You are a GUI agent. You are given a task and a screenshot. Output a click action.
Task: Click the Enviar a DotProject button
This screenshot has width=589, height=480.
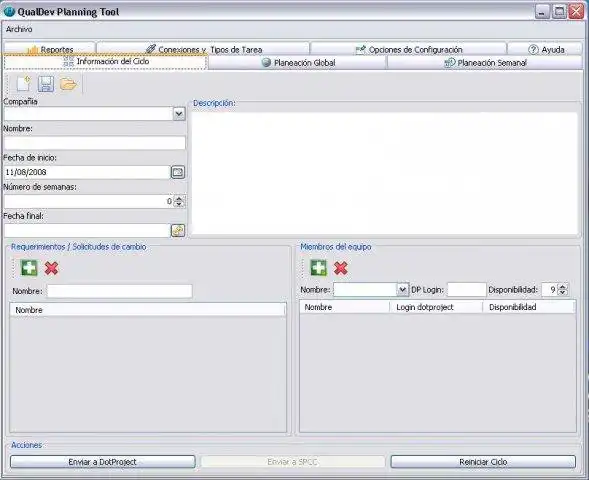click(103, 462)
